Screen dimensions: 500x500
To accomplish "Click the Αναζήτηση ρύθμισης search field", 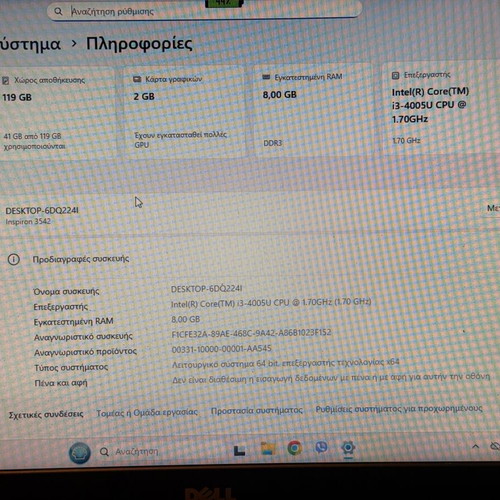I will tap(204, 11).
